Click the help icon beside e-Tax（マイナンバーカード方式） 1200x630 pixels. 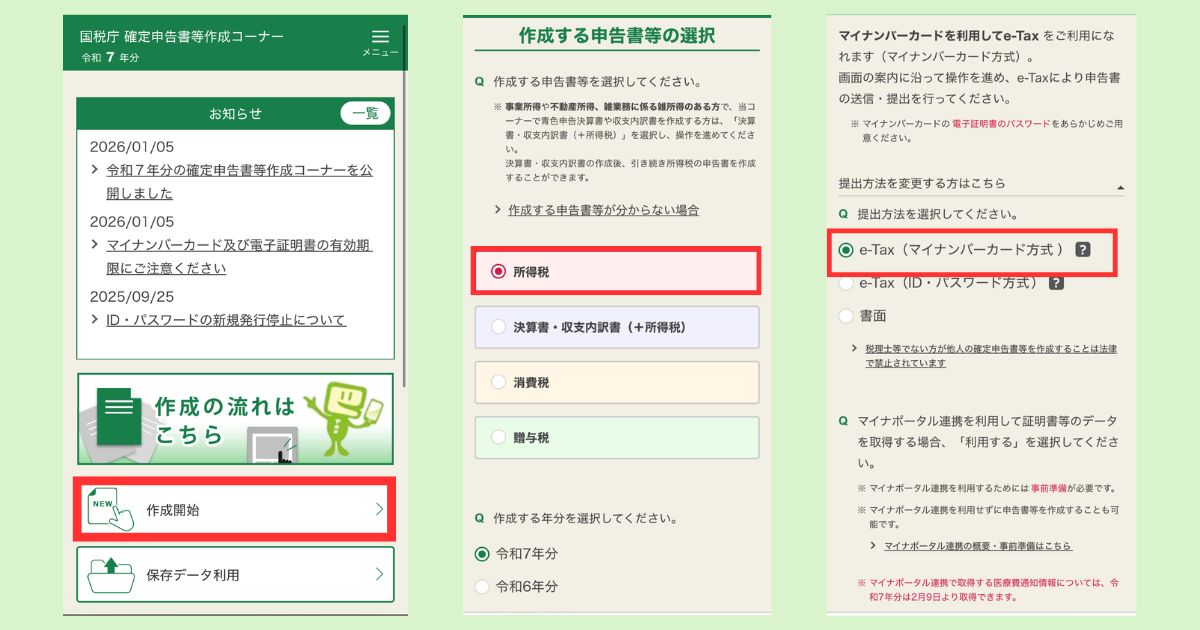point(1083,250)
